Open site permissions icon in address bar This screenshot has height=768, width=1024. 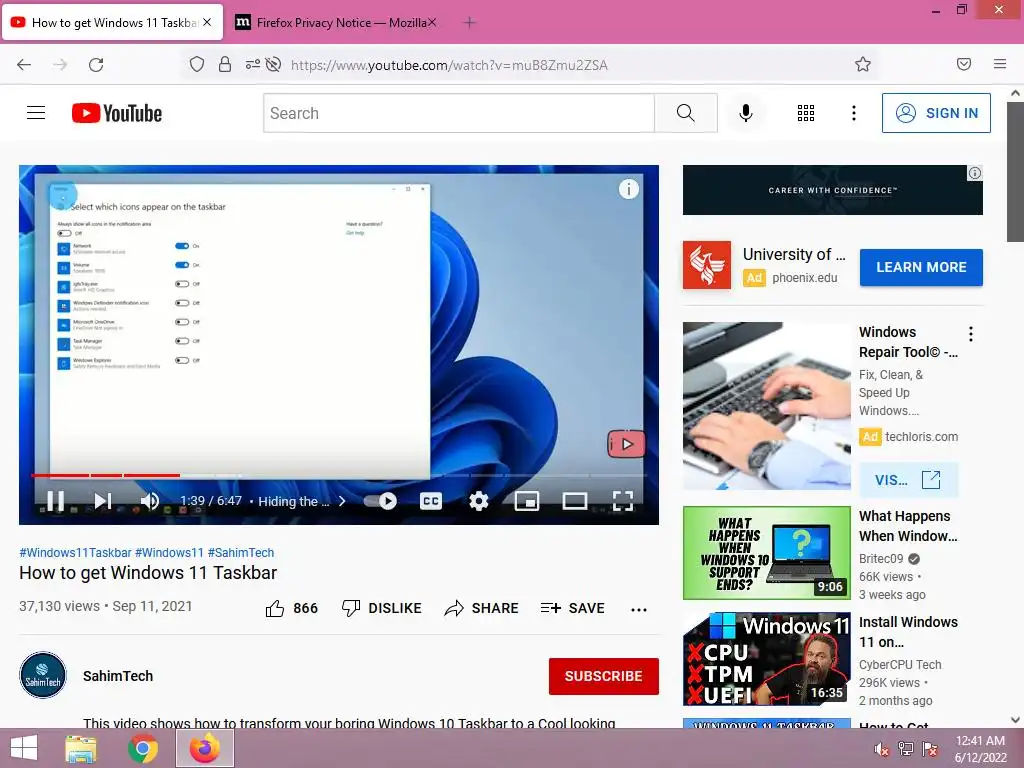point(253,65)
